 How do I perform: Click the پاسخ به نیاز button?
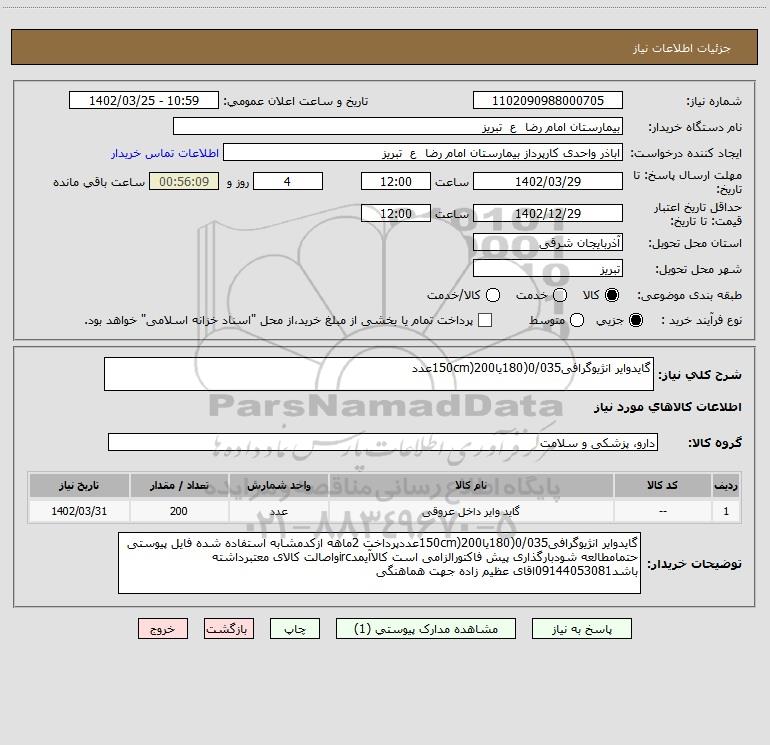point(582,629)
